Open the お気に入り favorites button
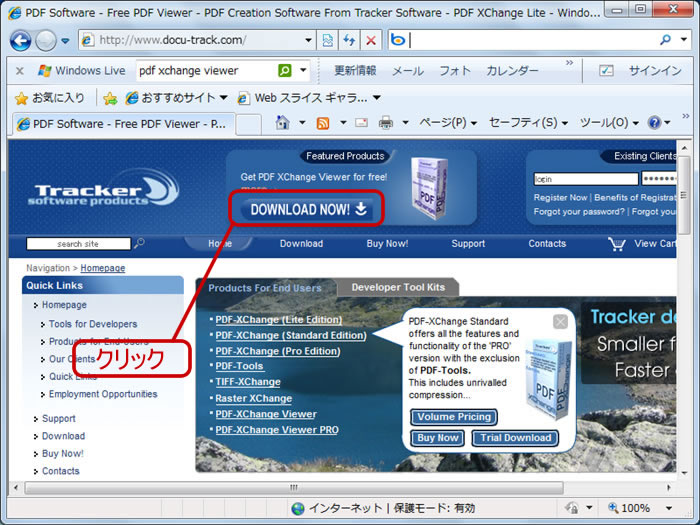This screenshot has height=525, width=700. 50,98
